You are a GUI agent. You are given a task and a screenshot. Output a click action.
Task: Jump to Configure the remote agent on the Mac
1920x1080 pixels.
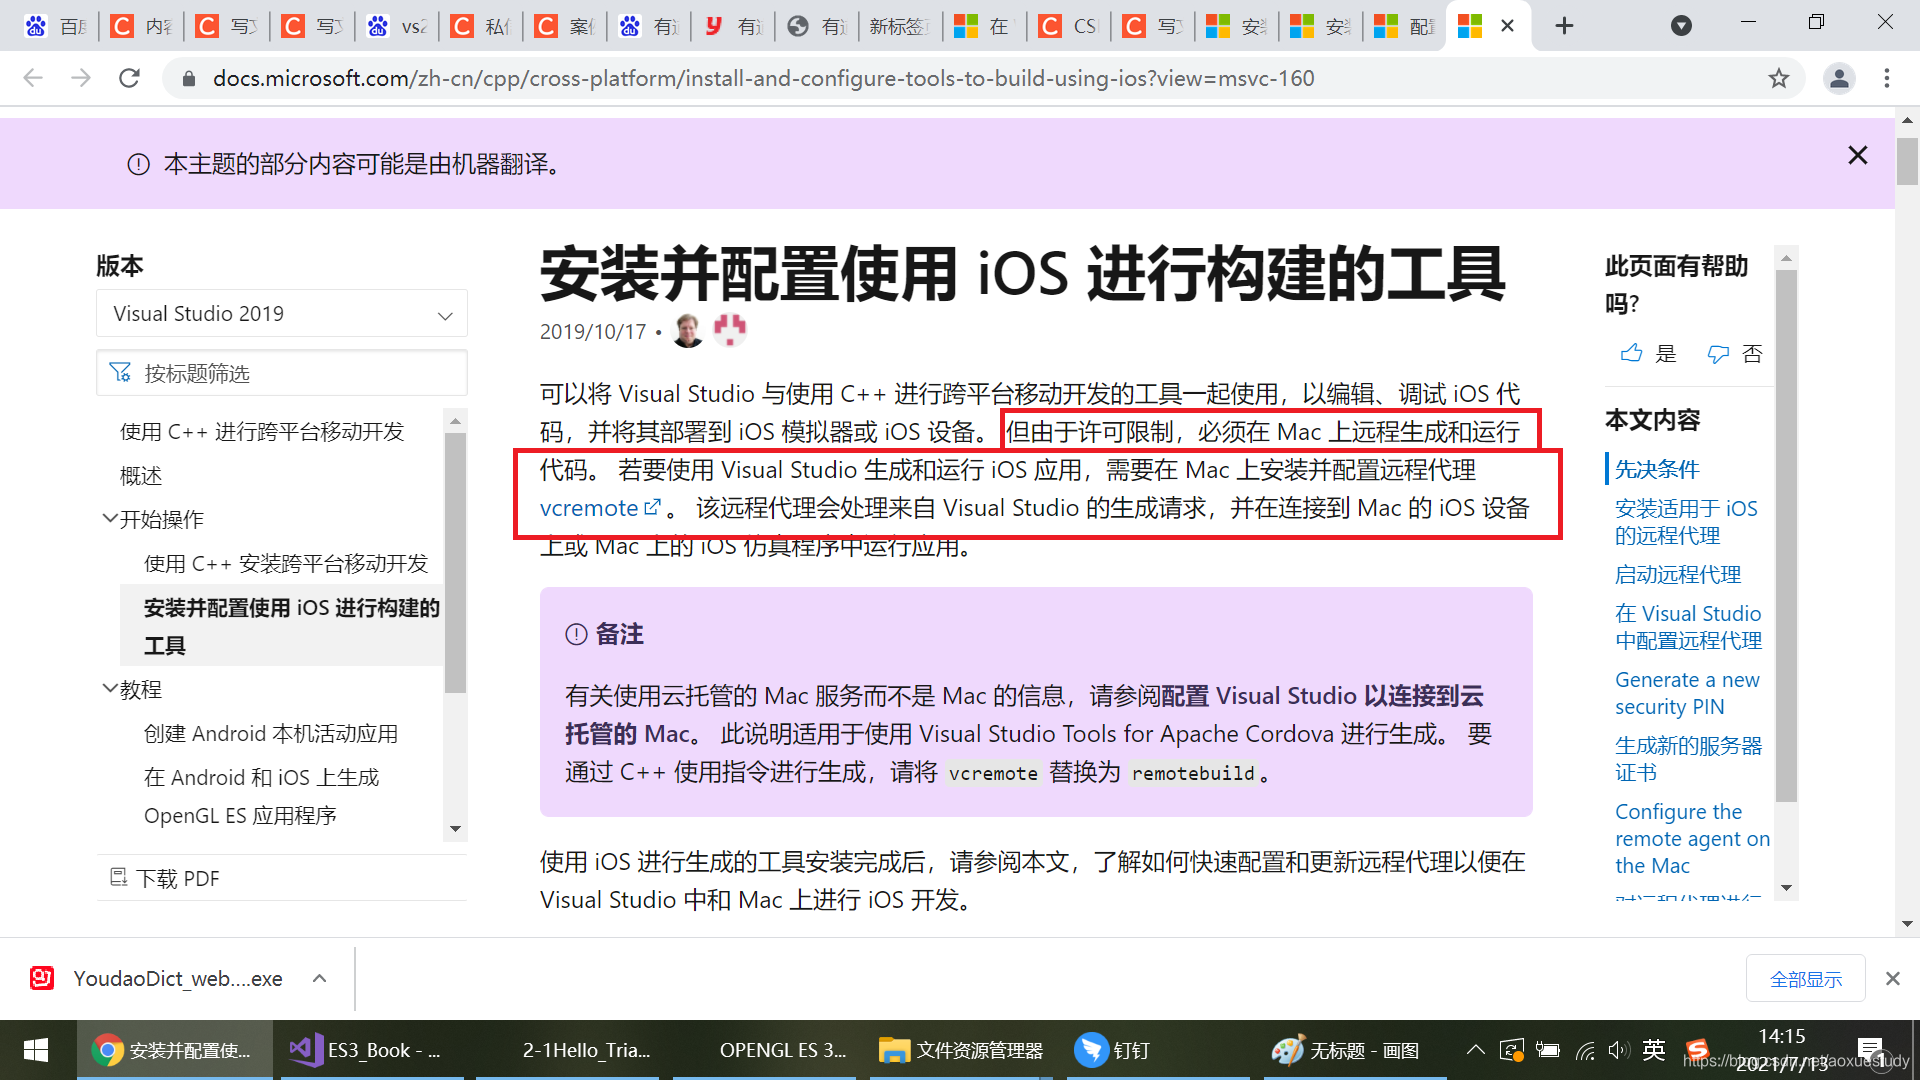coord(1692,838)
